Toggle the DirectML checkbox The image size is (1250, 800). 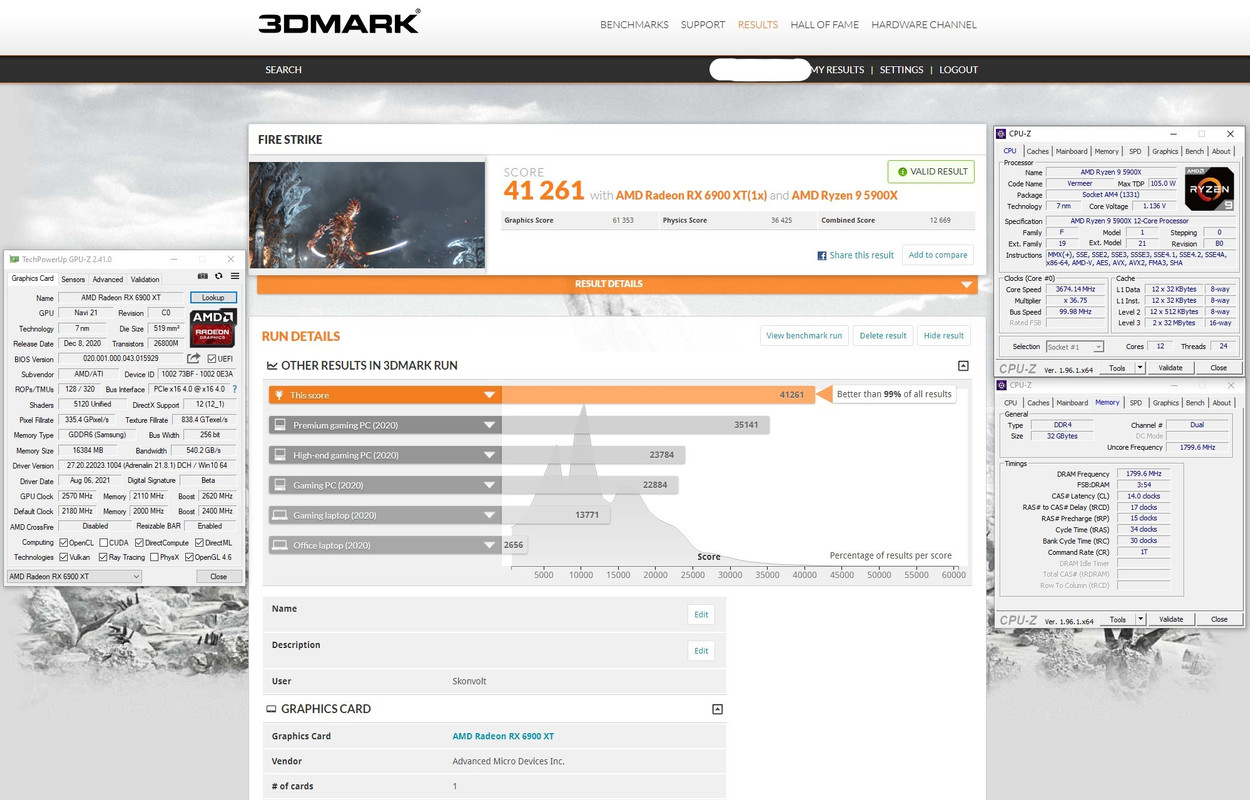pyautogui.click(x=198, y=542)
